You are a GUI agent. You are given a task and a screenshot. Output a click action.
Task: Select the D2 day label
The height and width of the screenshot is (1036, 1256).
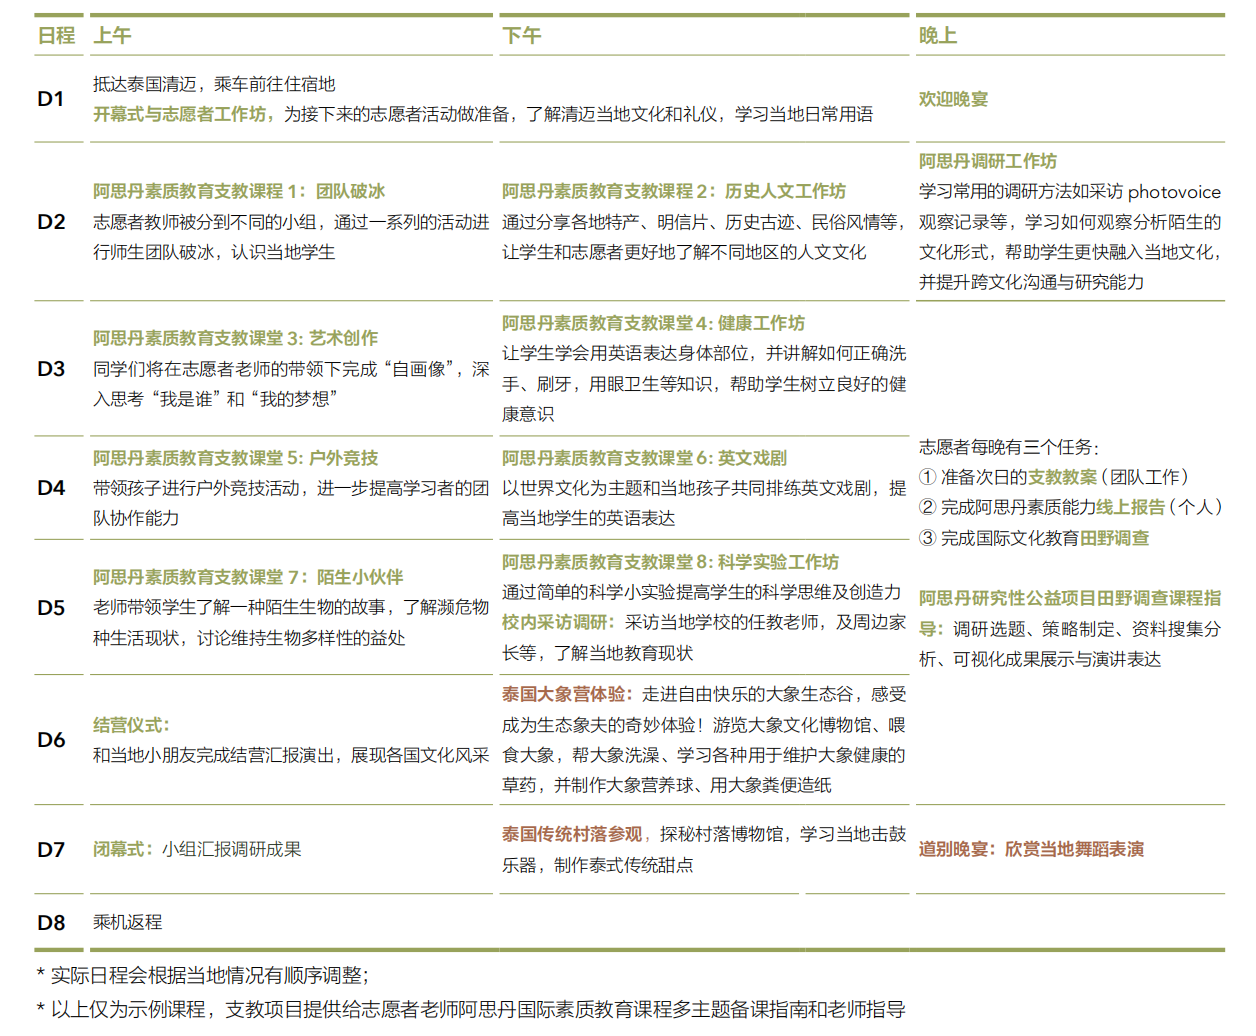[x=51, y=222]
